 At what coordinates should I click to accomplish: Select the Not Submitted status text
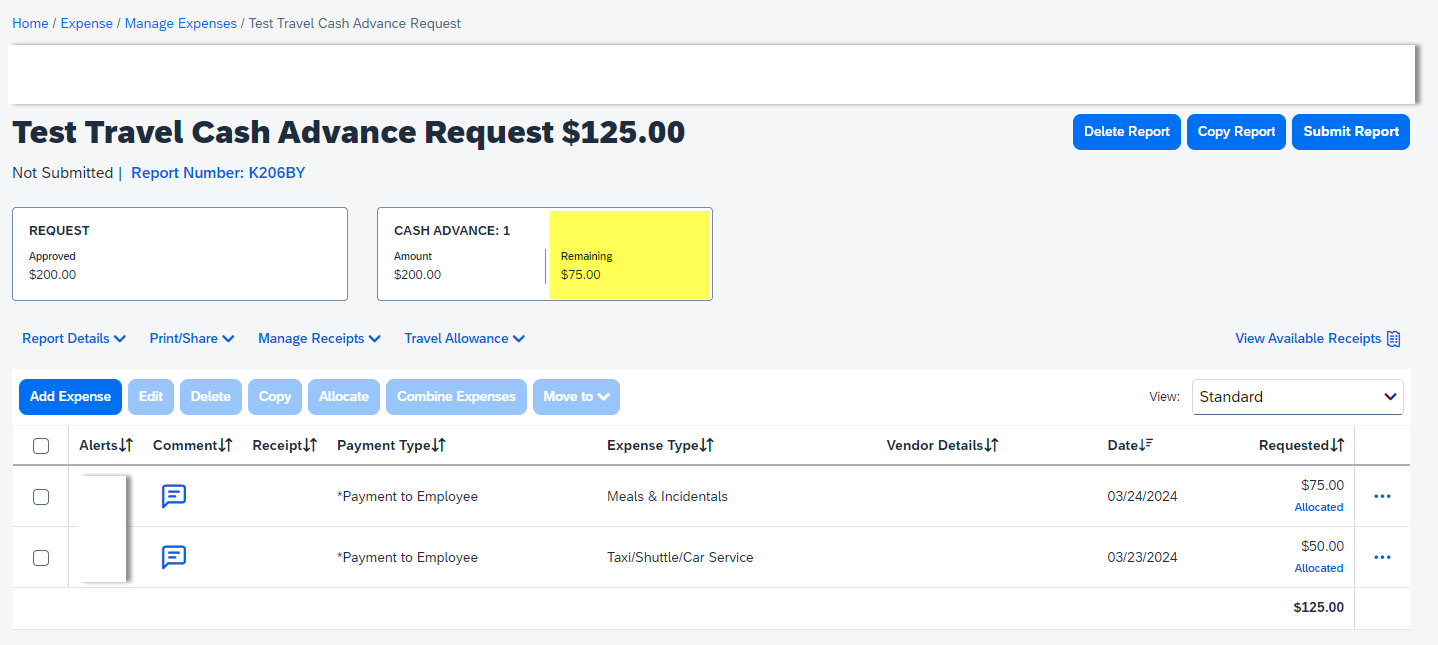(x=63, y=173)
